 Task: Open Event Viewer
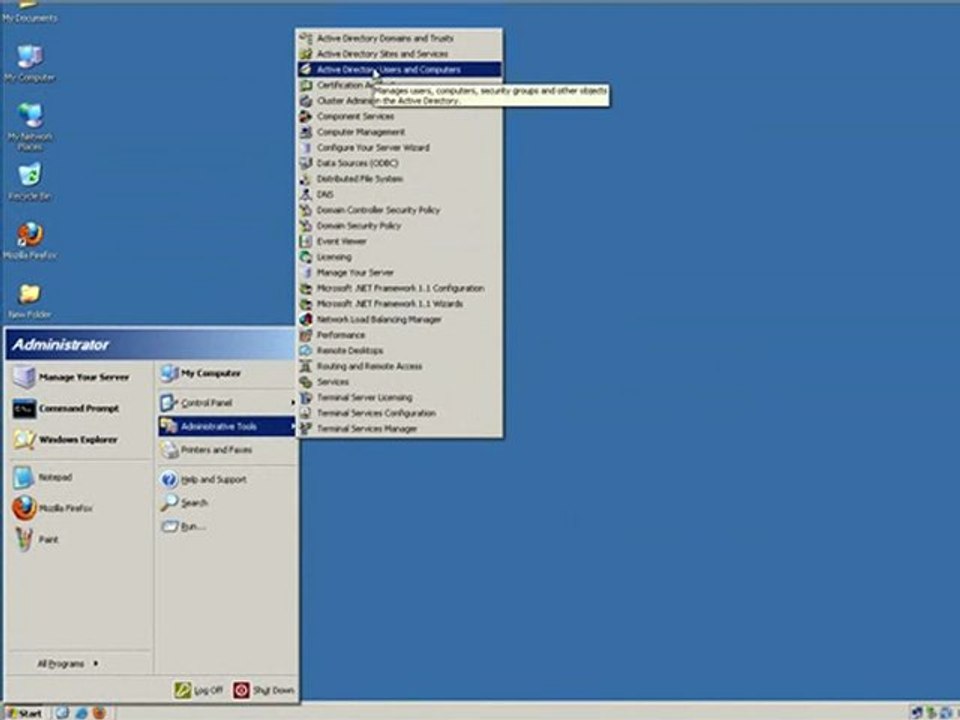399,241
